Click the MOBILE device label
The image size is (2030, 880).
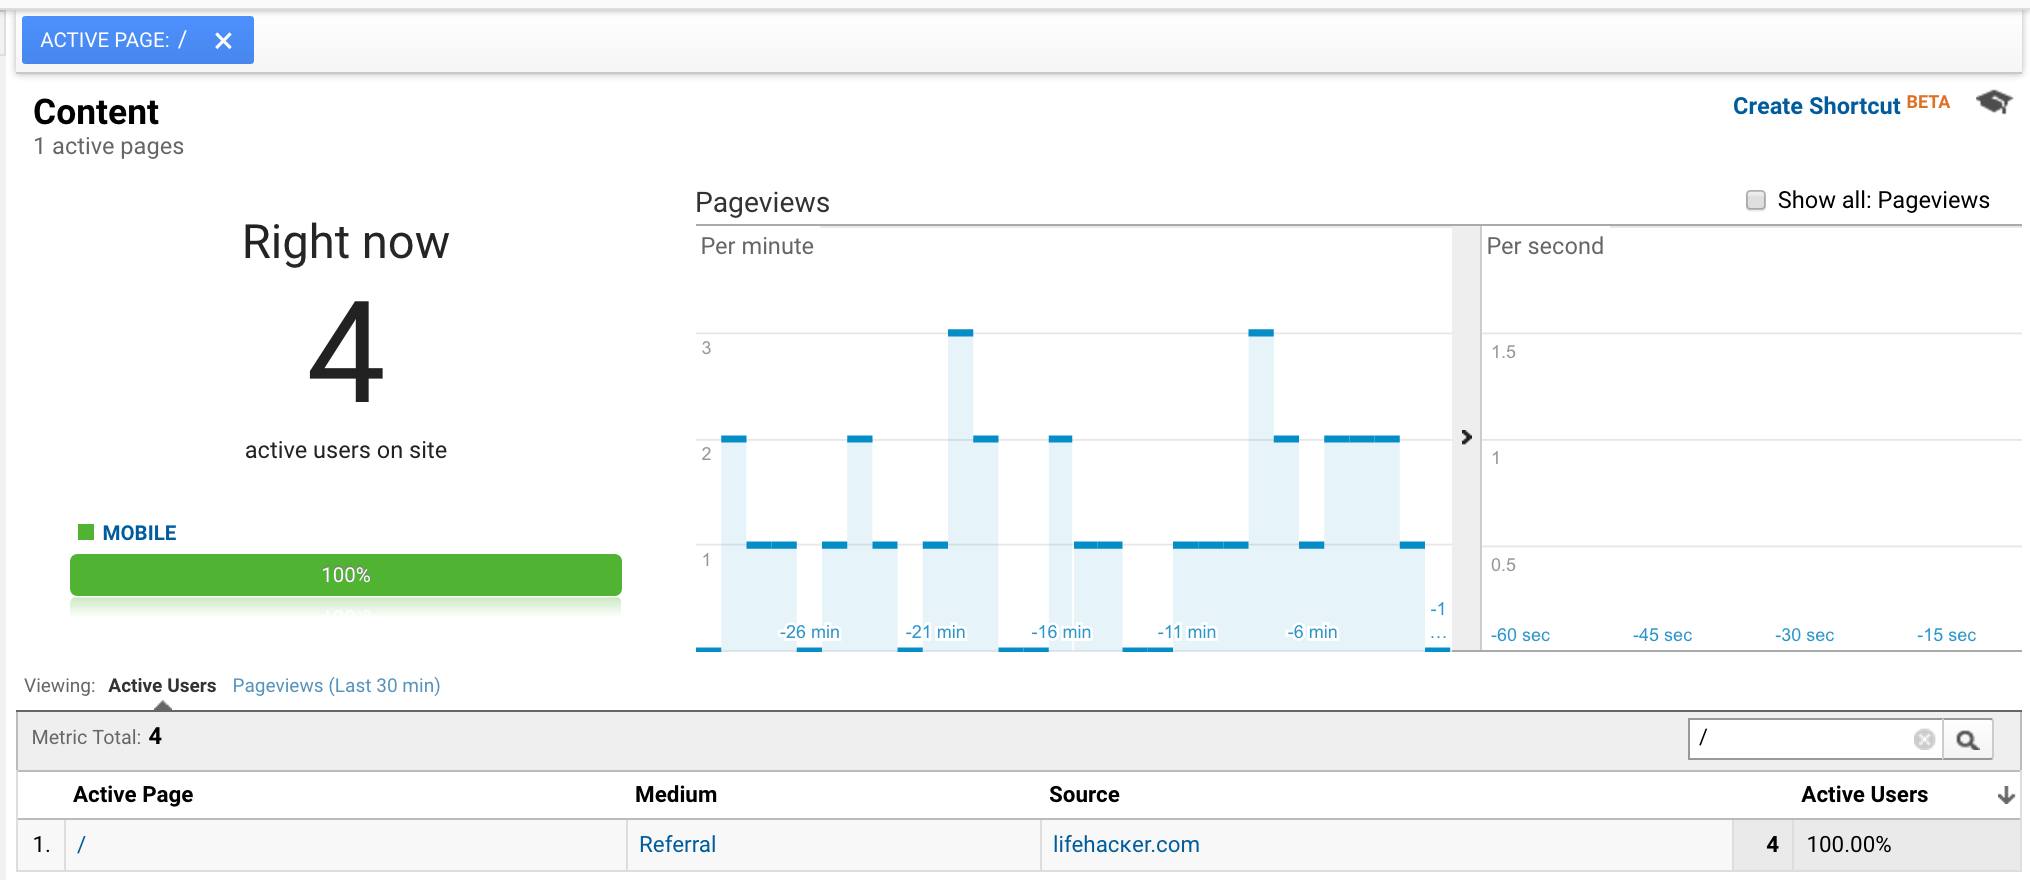[x=139, y=533]
